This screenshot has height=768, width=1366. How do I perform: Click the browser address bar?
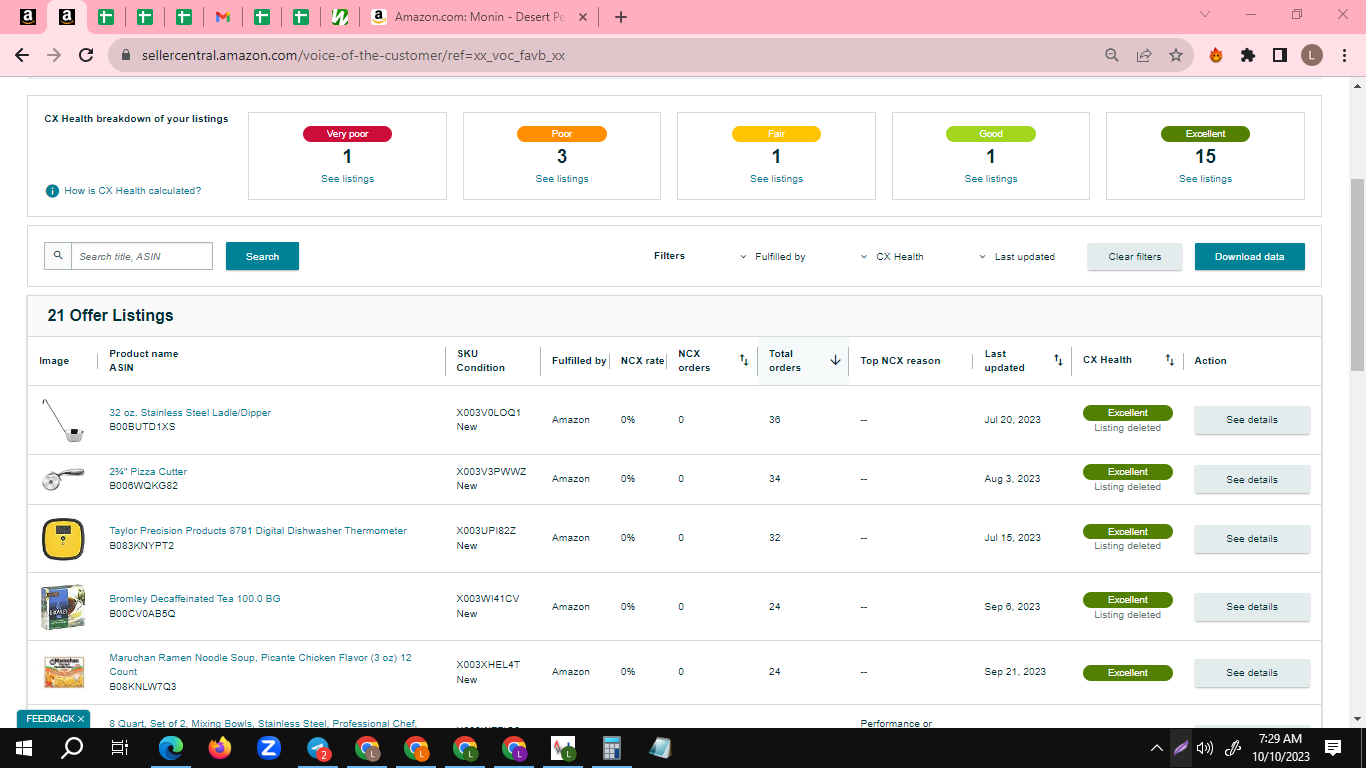point(600,55)
